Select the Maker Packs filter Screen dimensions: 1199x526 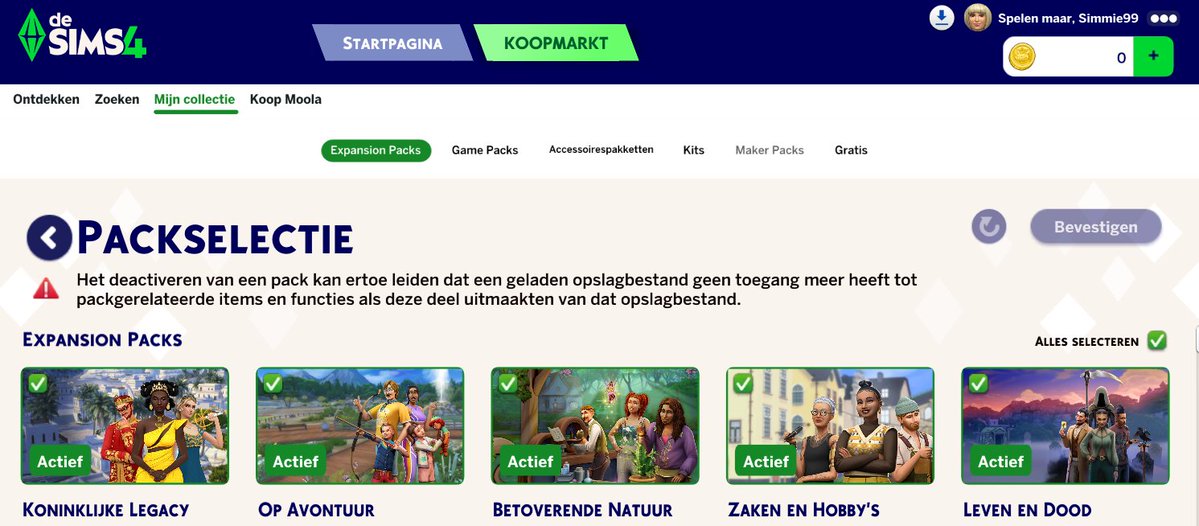point(769,151)
